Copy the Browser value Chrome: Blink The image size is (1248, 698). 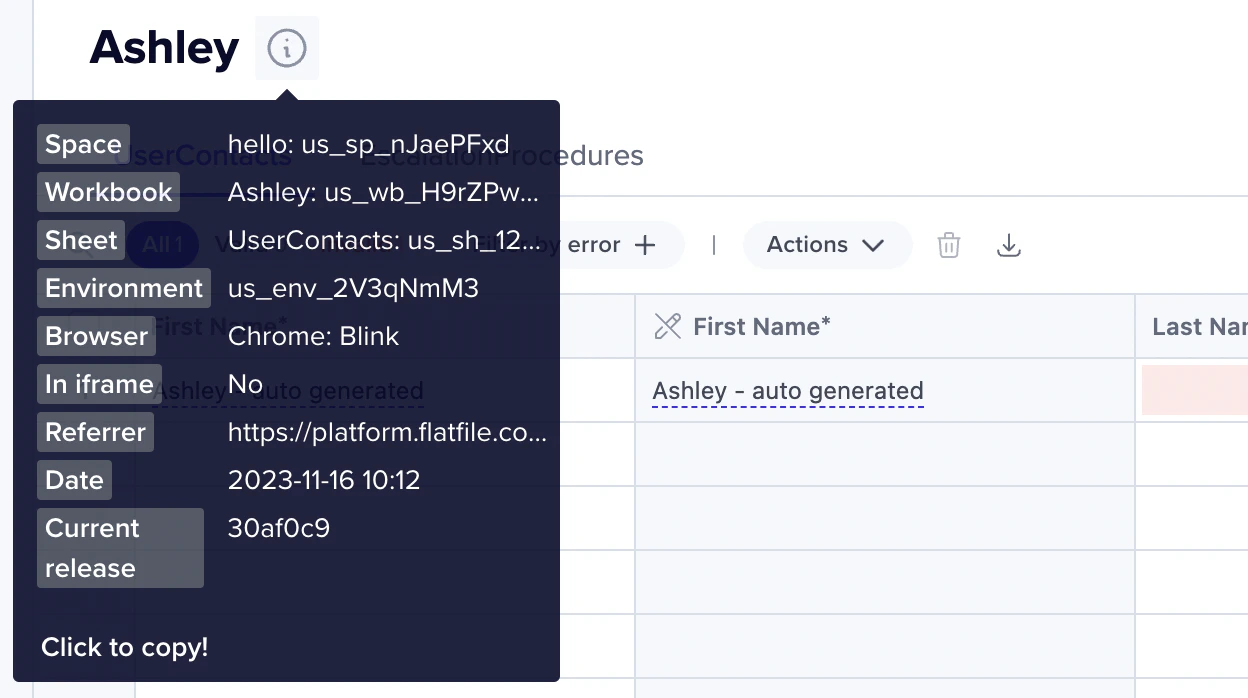(x=313, y=336)
